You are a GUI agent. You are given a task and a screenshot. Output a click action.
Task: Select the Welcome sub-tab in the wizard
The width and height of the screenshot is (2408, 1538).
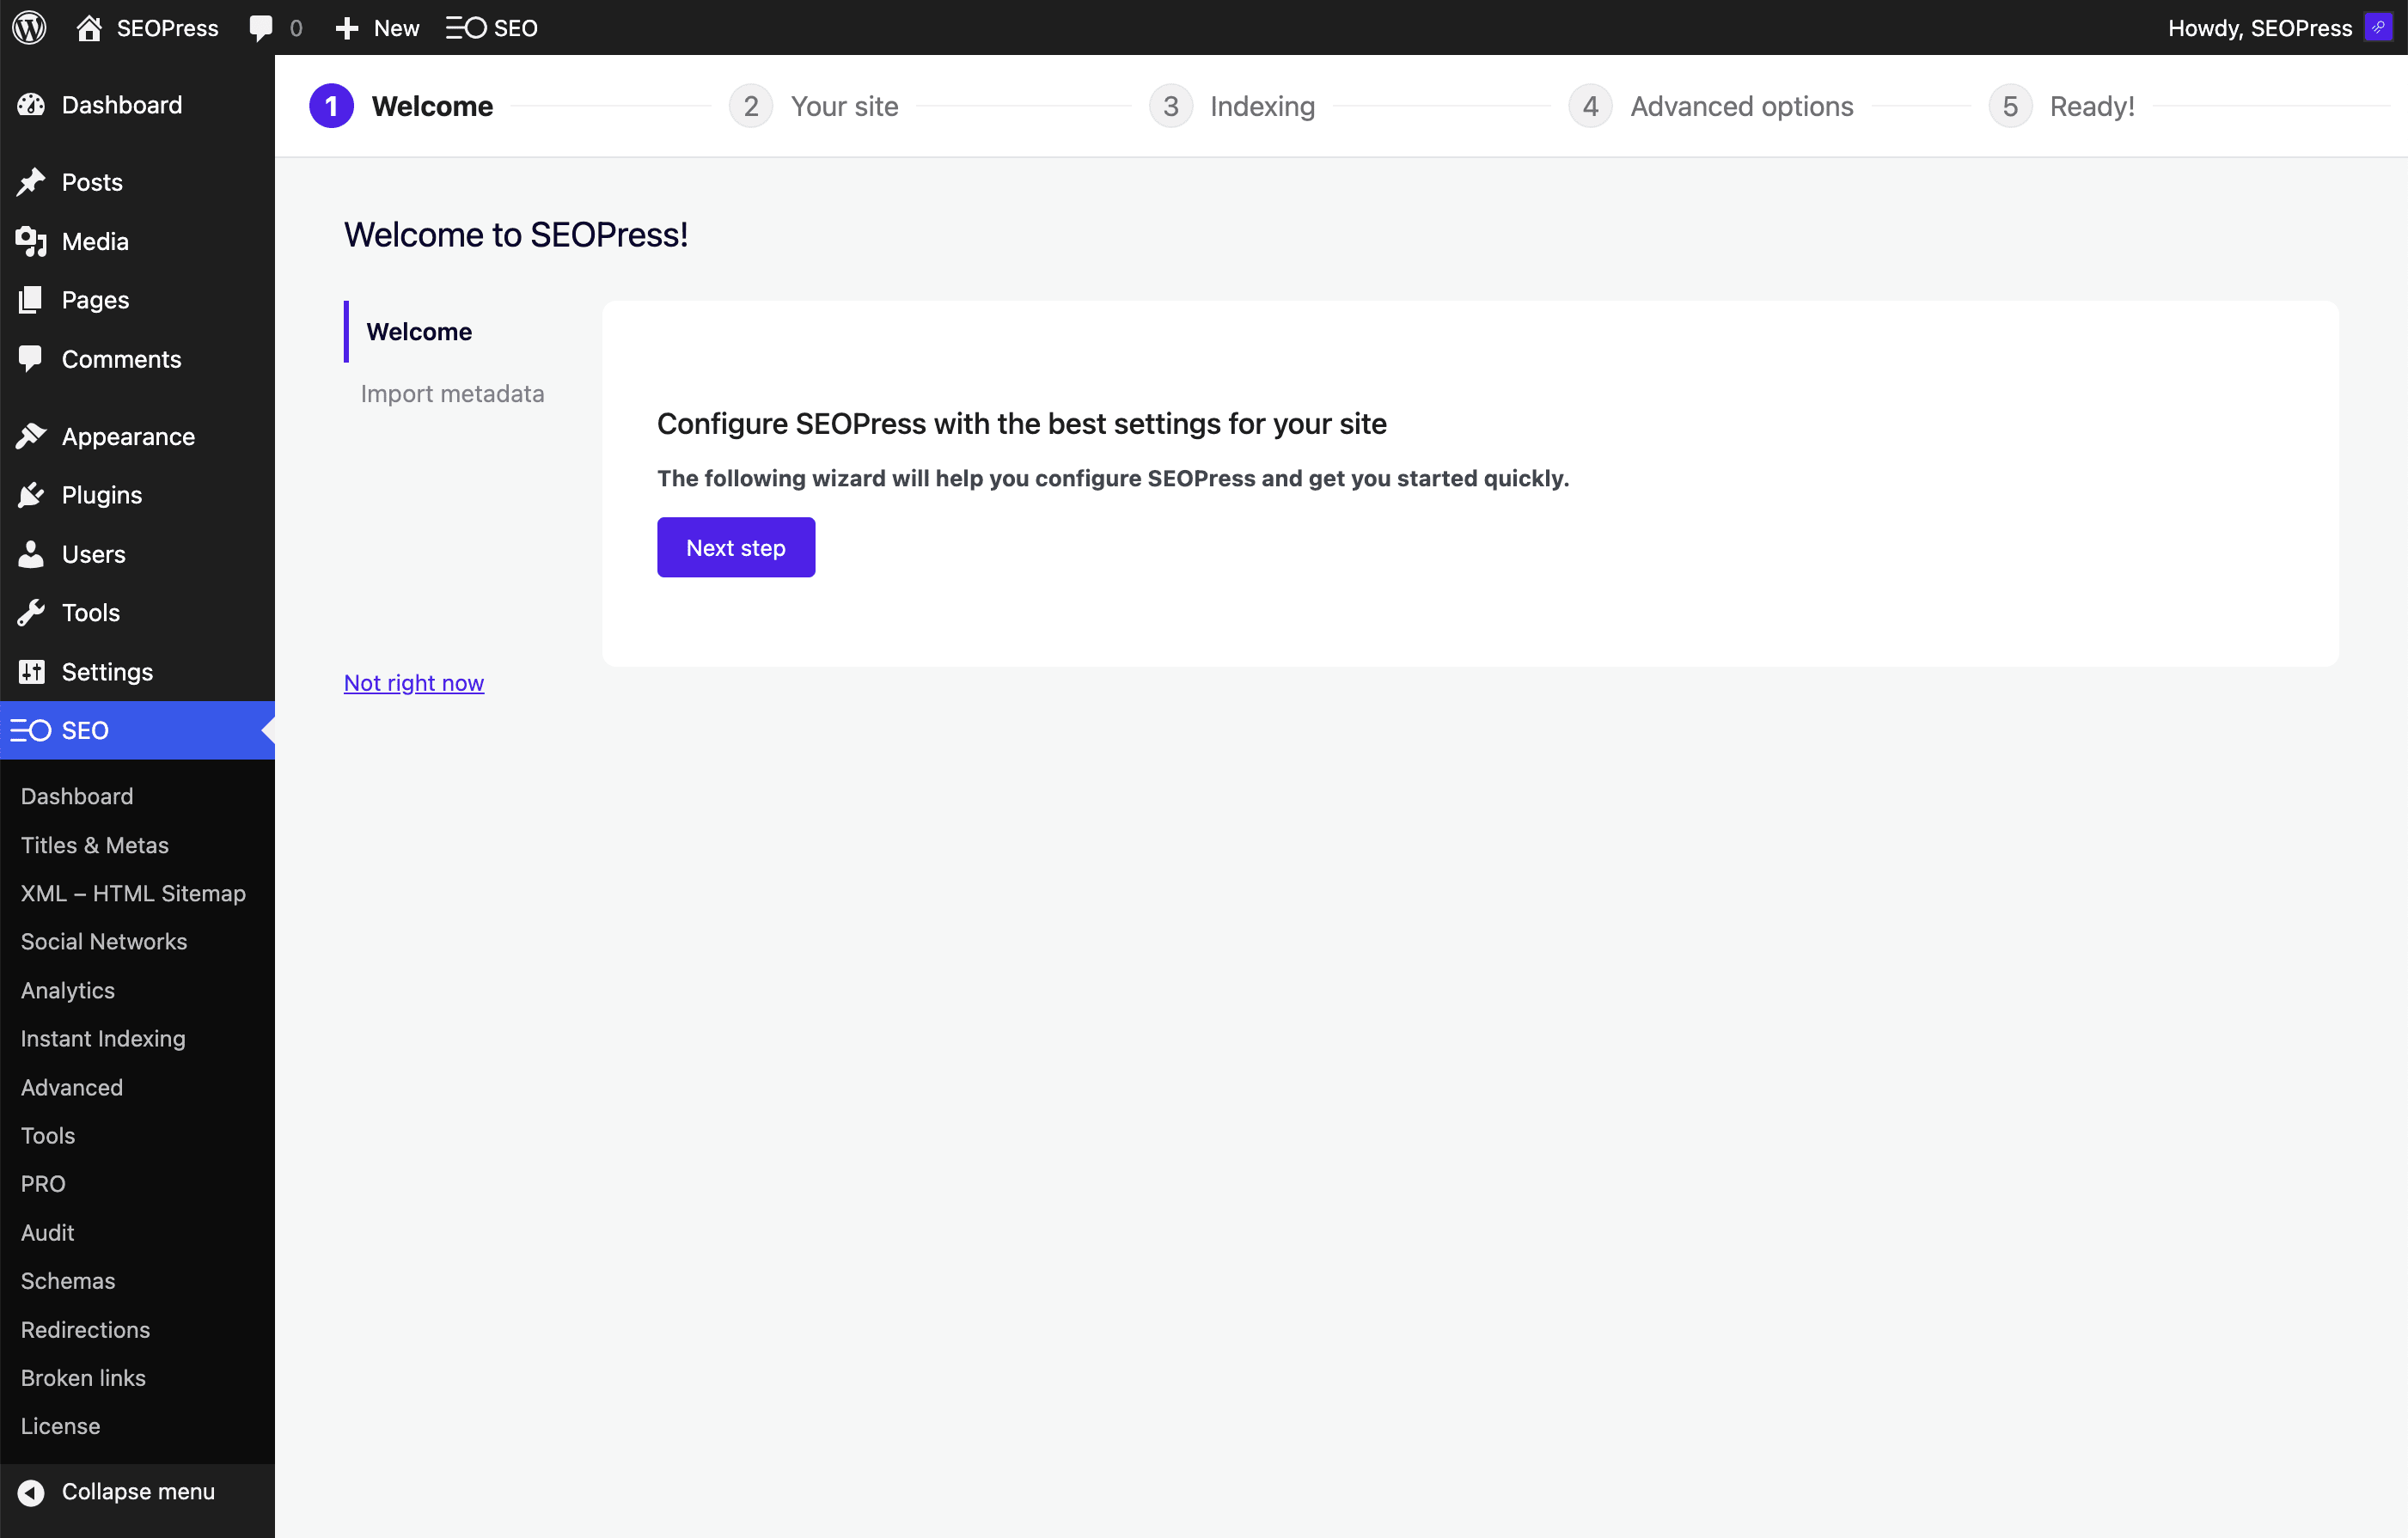[419, 332]
